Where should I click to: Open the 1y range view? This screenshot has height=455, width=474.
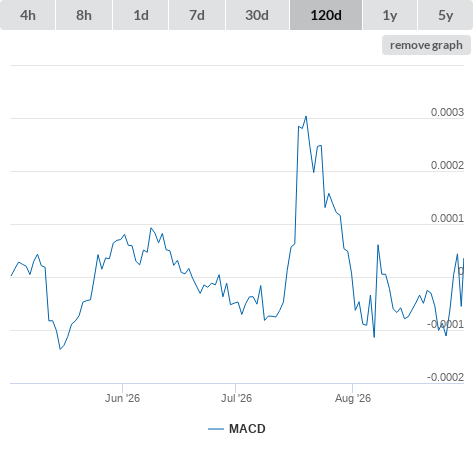coord(390,15)
